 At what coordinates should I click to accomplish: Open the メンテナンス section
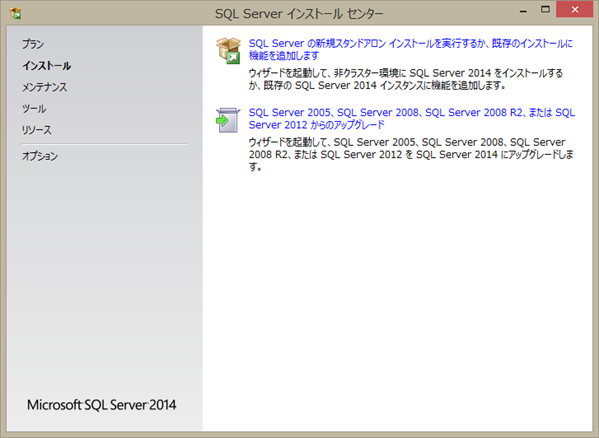(x=44, y=87)
